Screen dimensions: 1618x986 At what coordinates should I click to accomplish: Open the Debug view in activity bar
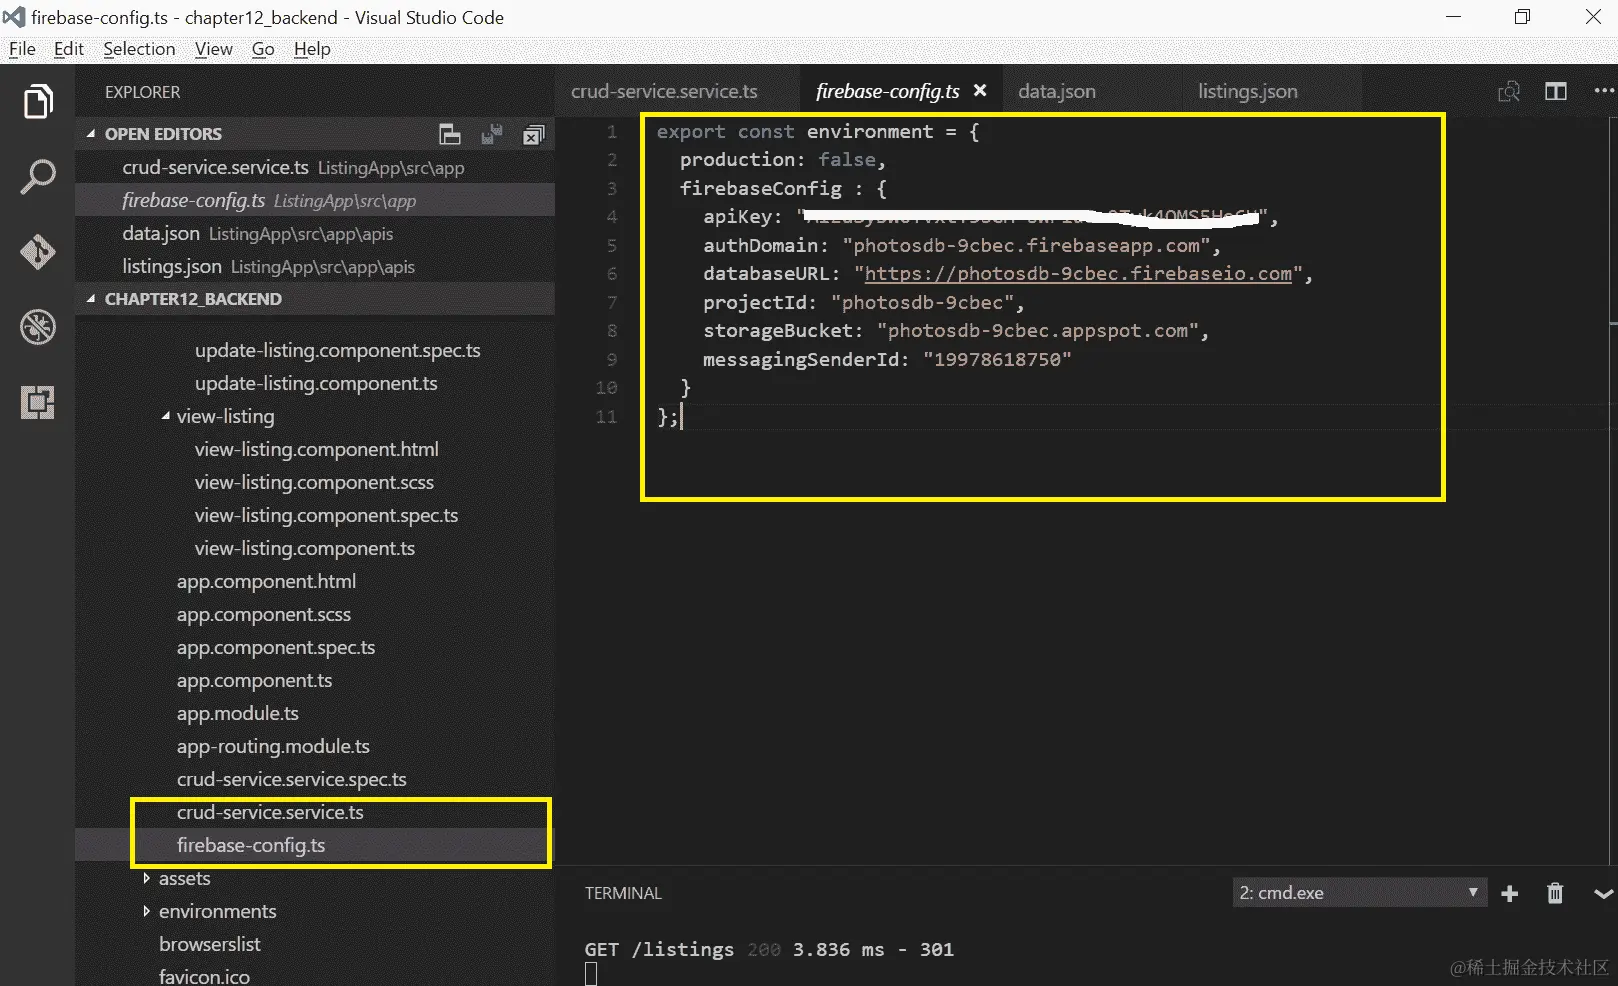(x=38, y=327)
